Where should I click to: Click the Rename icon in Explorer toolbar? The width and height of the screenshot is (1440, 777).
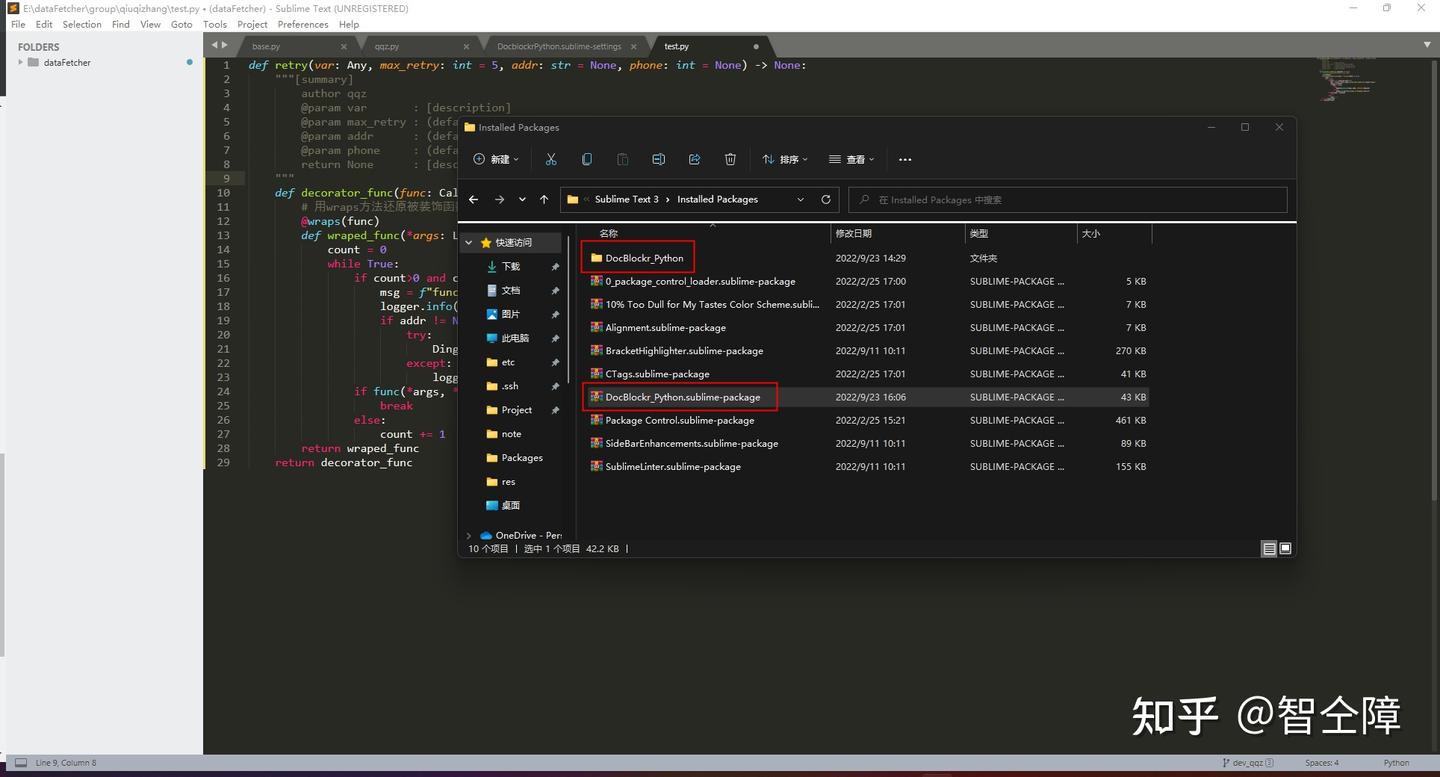coord(658,159)
